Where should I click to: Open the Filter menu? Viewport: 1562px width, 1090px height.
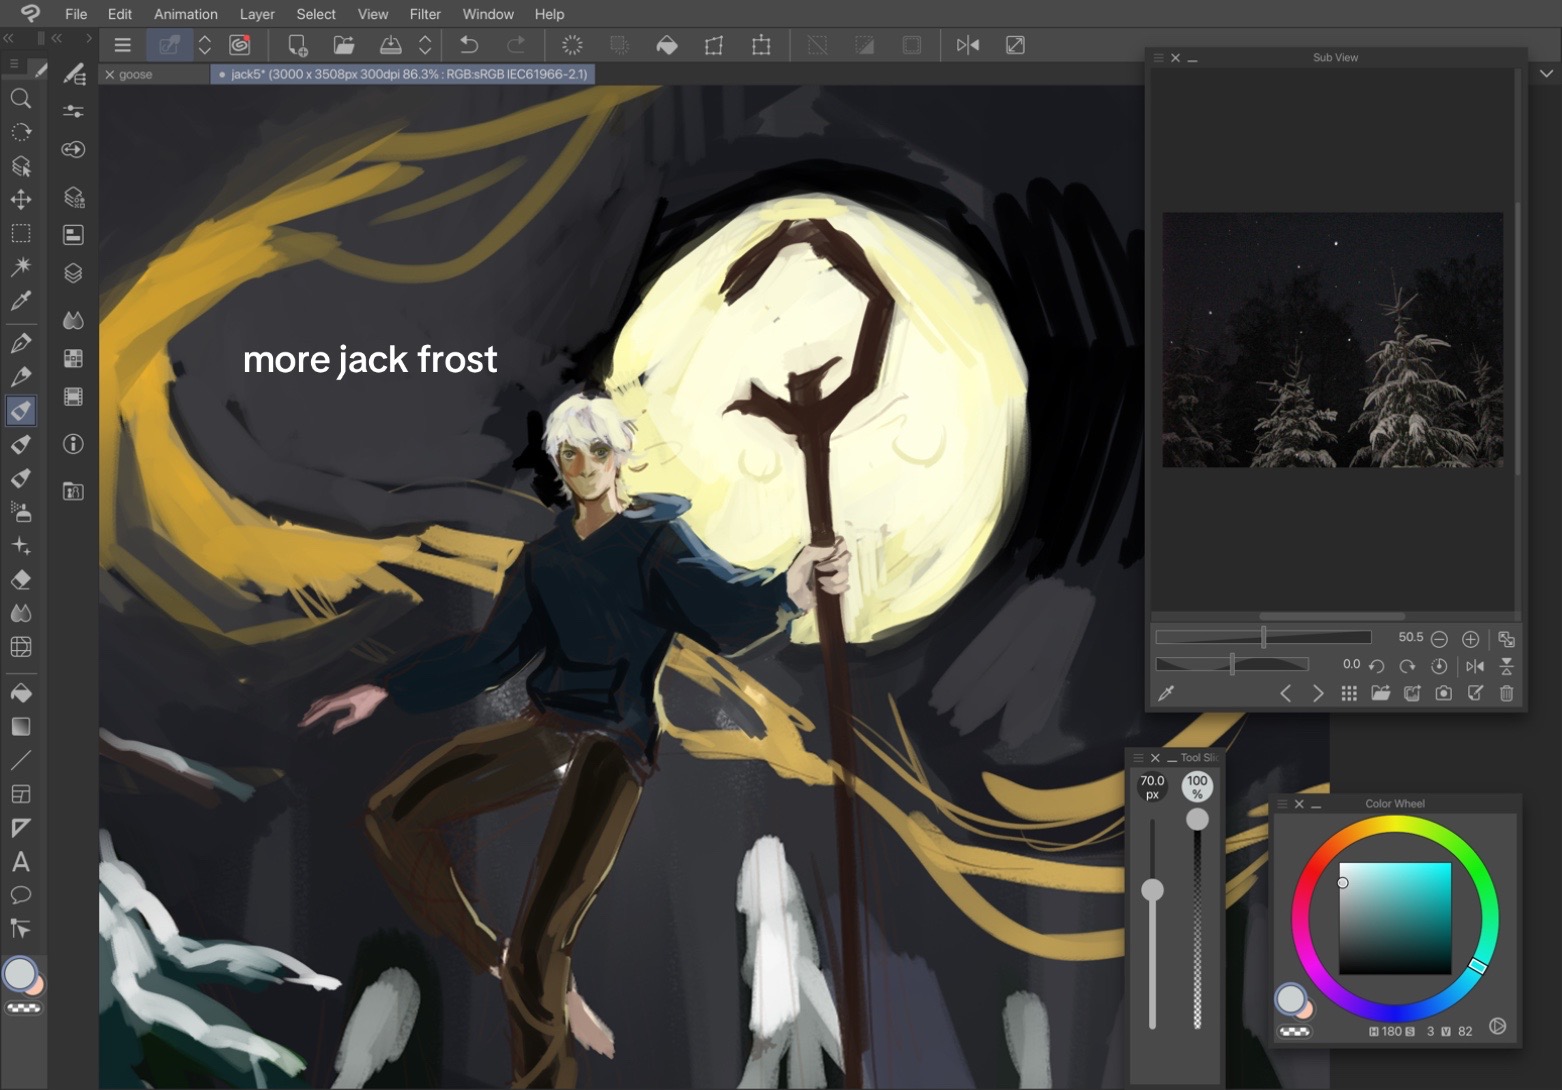(425, 14)
